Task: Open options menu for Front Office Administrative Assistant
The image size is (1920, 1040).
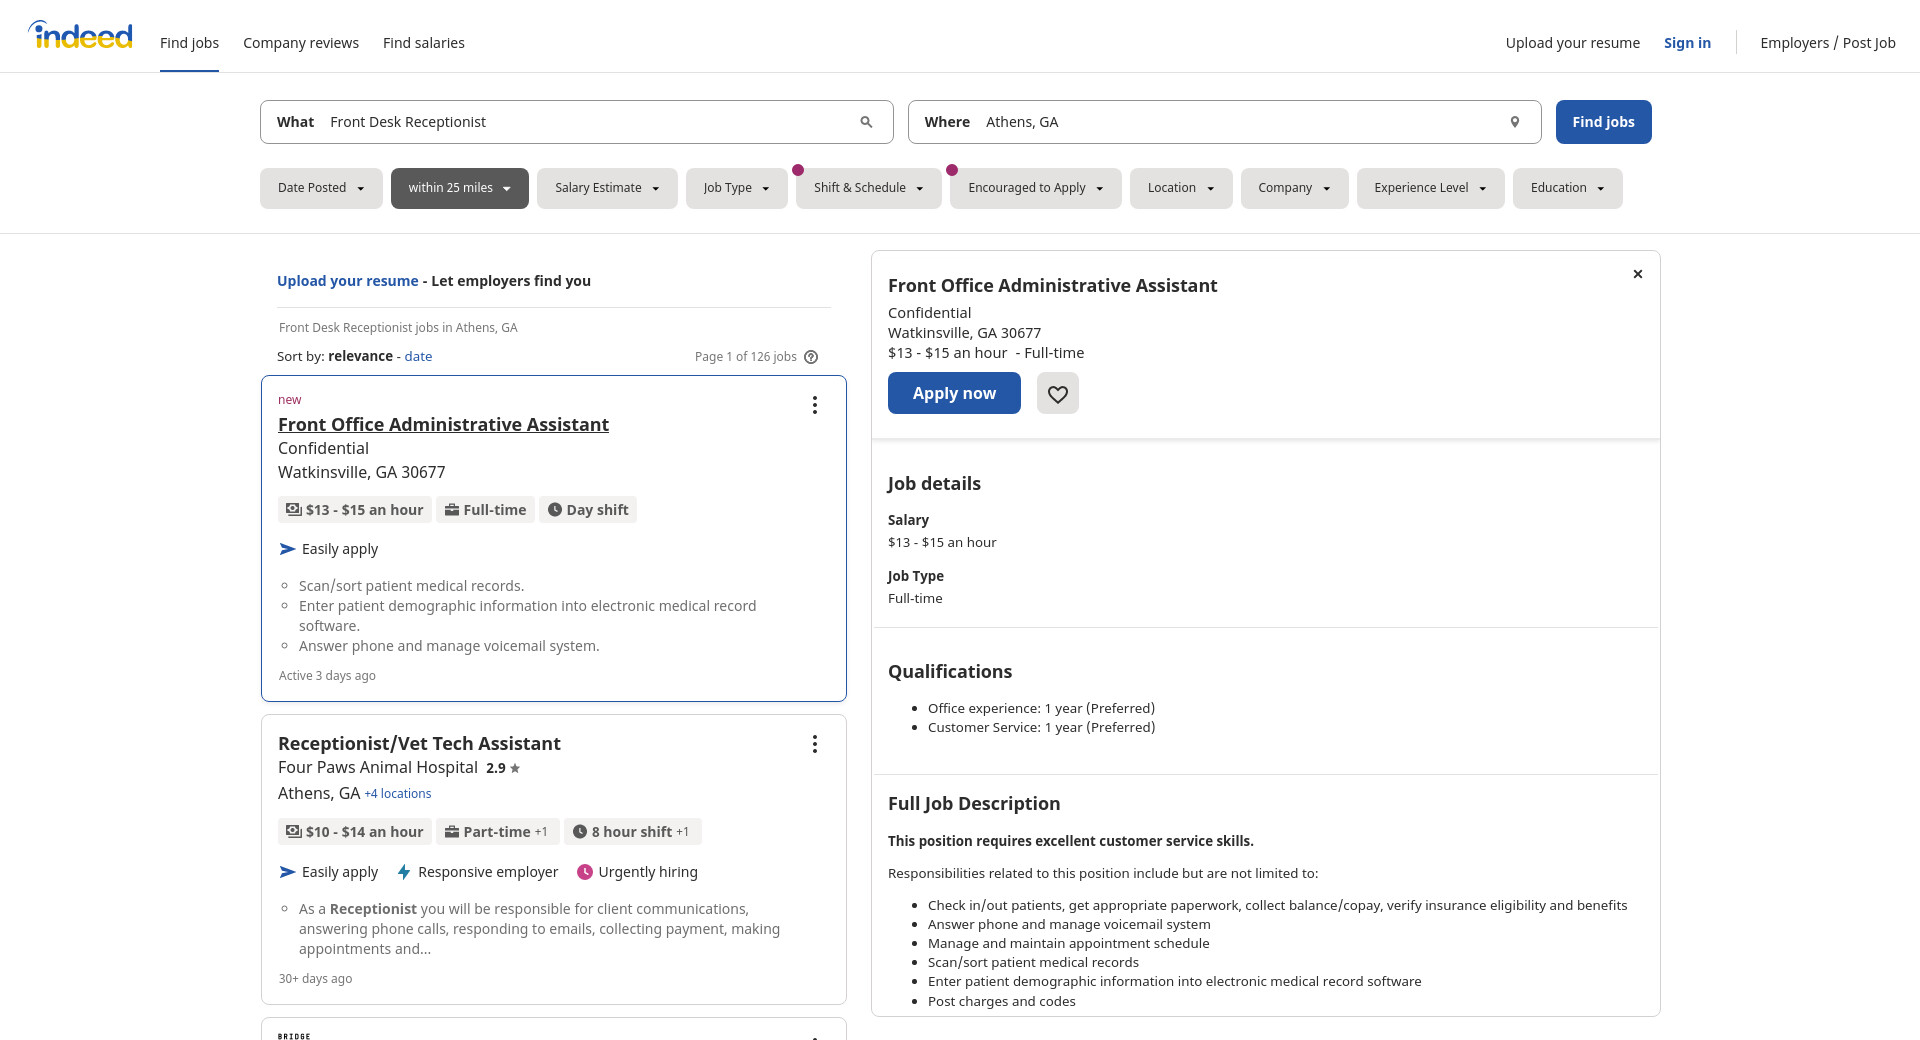Action: click(x=814, y=405)
